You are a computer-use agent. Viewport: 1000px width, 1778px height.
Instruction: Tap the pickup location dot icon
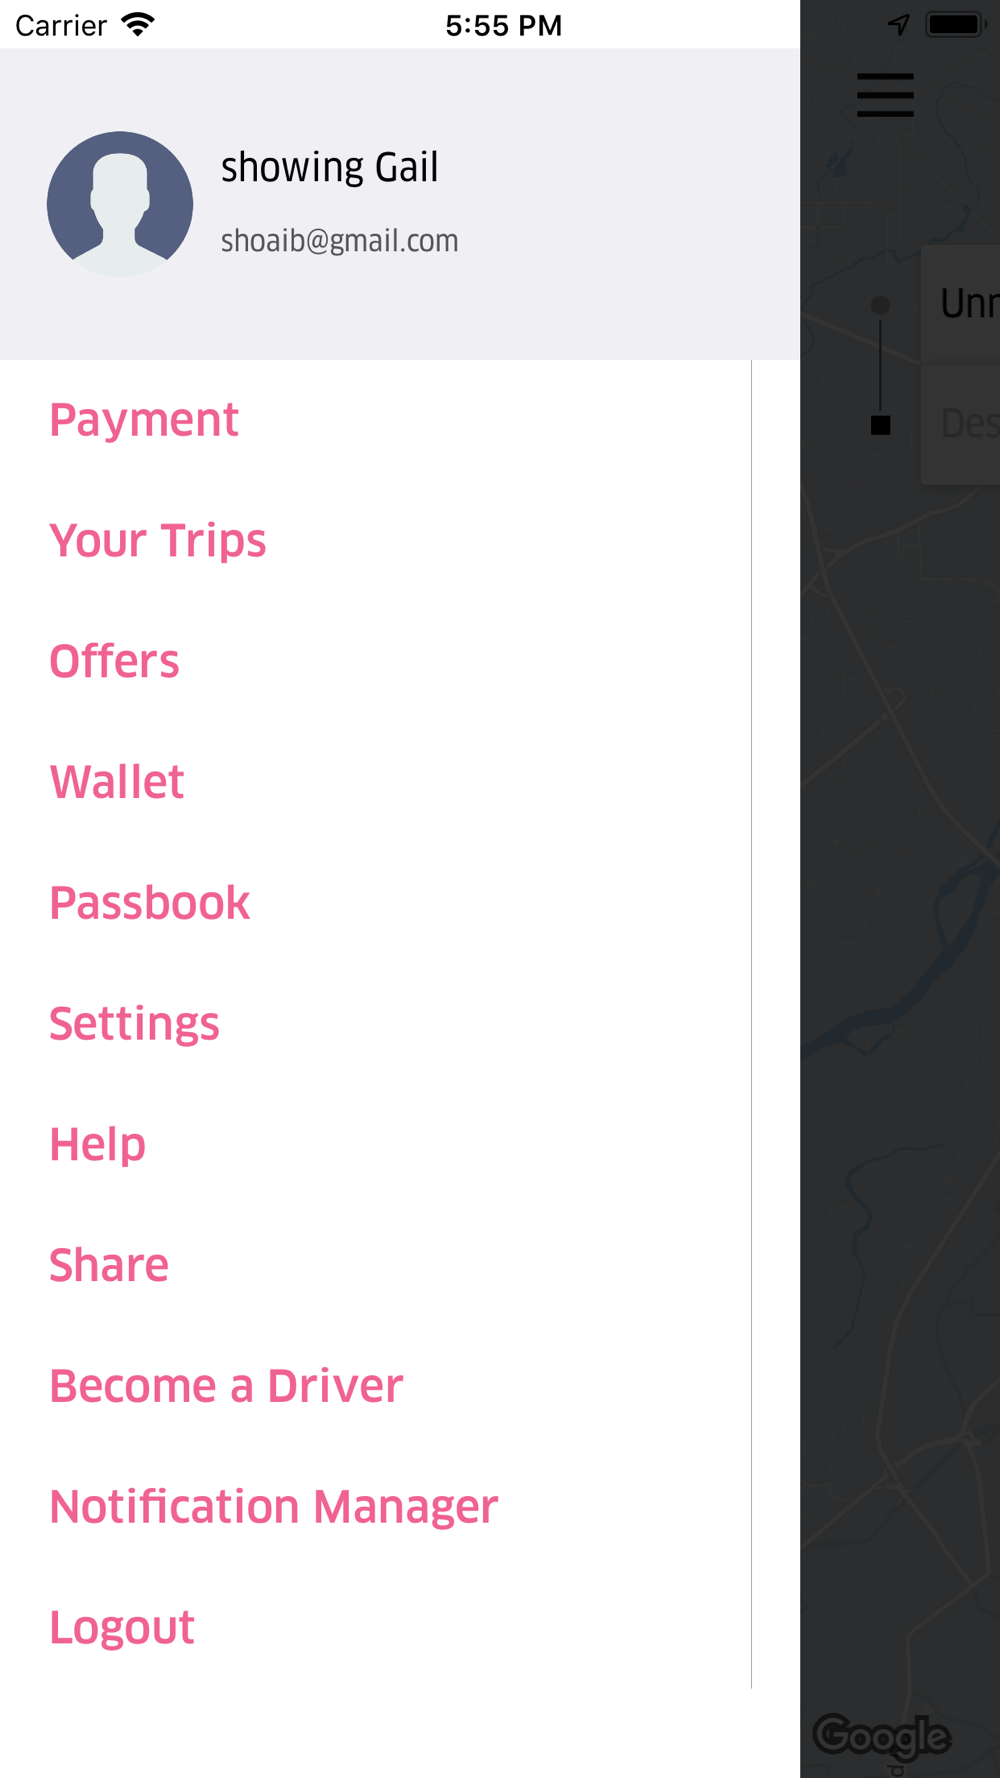(x=880, y=305)
